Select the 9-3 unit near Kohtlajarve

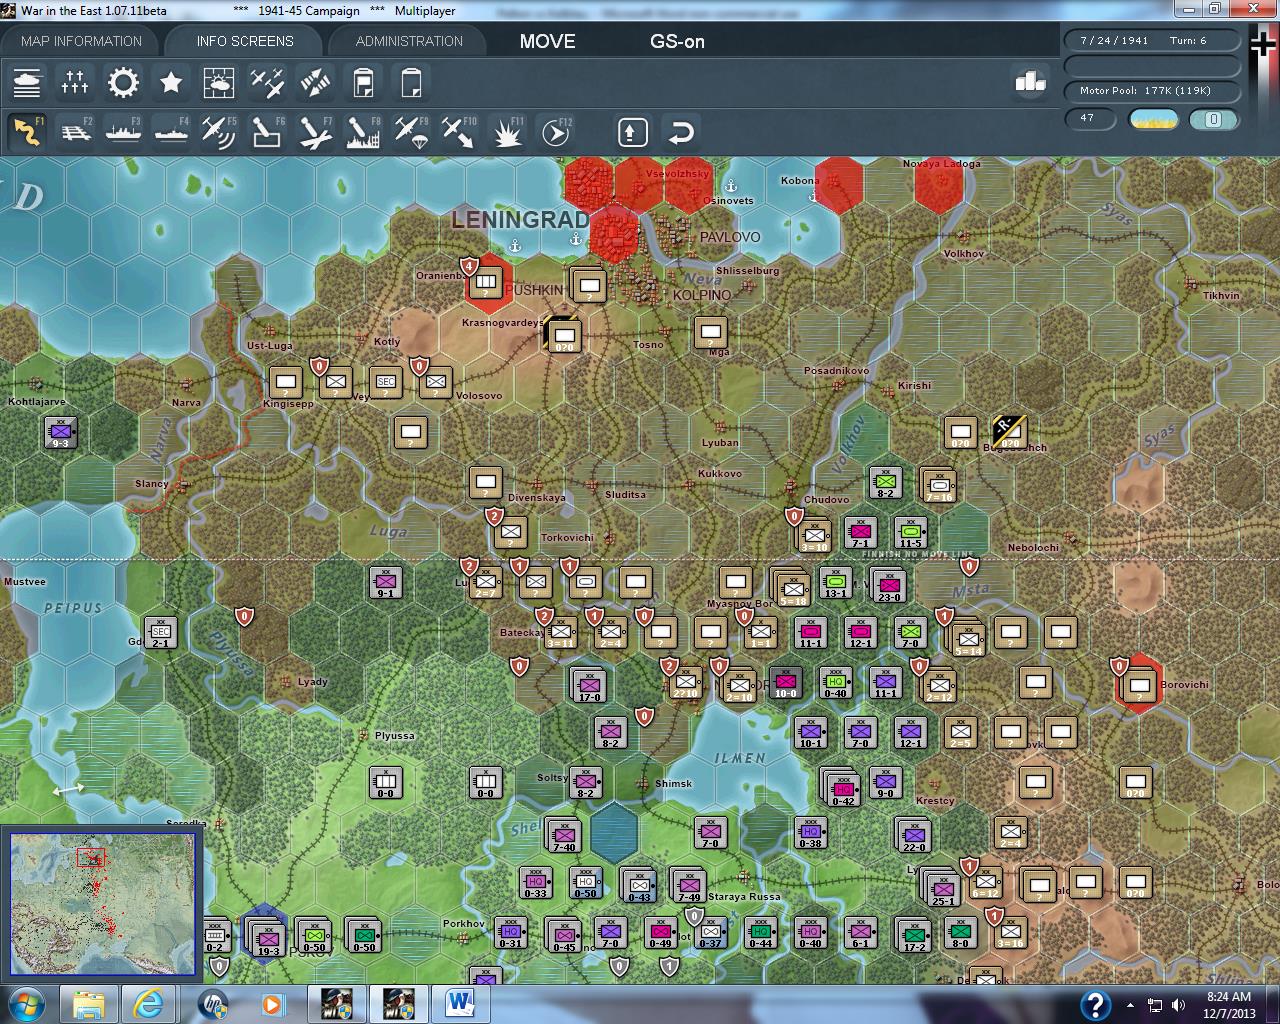pos(61,433)
